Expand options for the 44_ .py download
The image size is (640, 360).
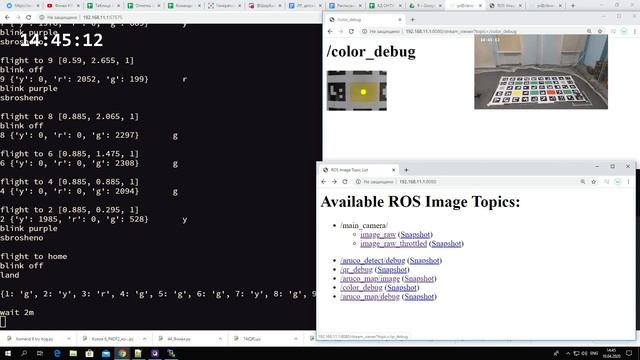(220, 339)
